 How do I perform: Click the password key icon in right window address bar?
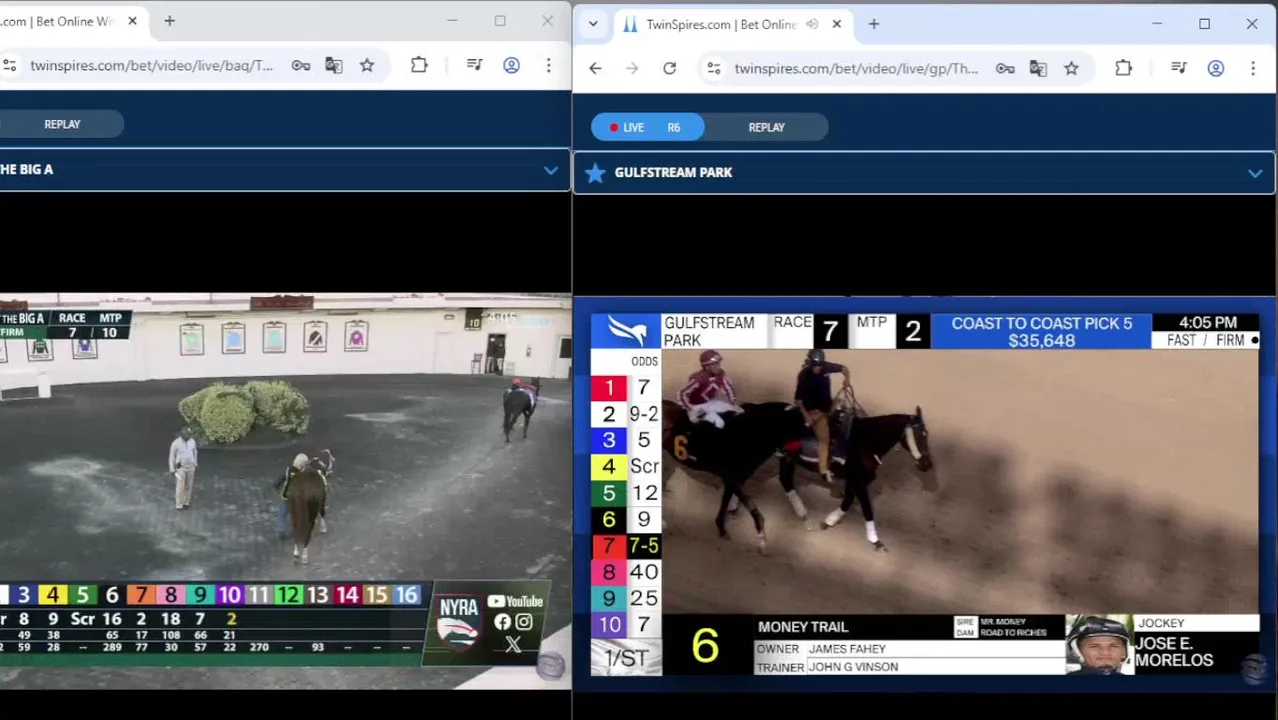[x=1005, y=68]
